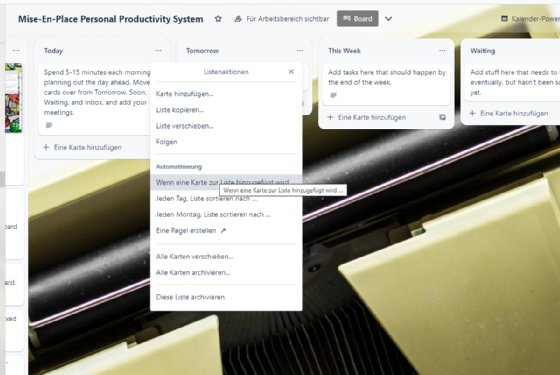Expand the view switcher chevron
The image size is (560, 375).
click(389, 19)
